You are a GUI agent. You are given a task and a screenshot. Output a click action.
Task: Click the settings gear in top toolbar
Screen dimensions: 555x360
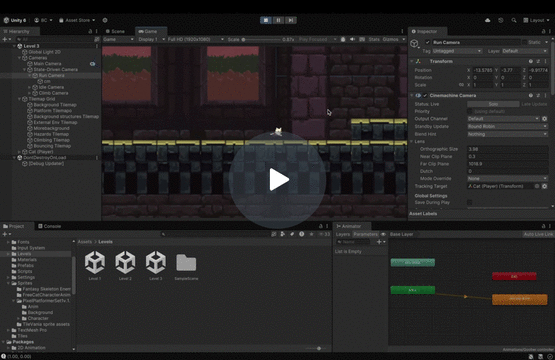[x=105, y=20]
